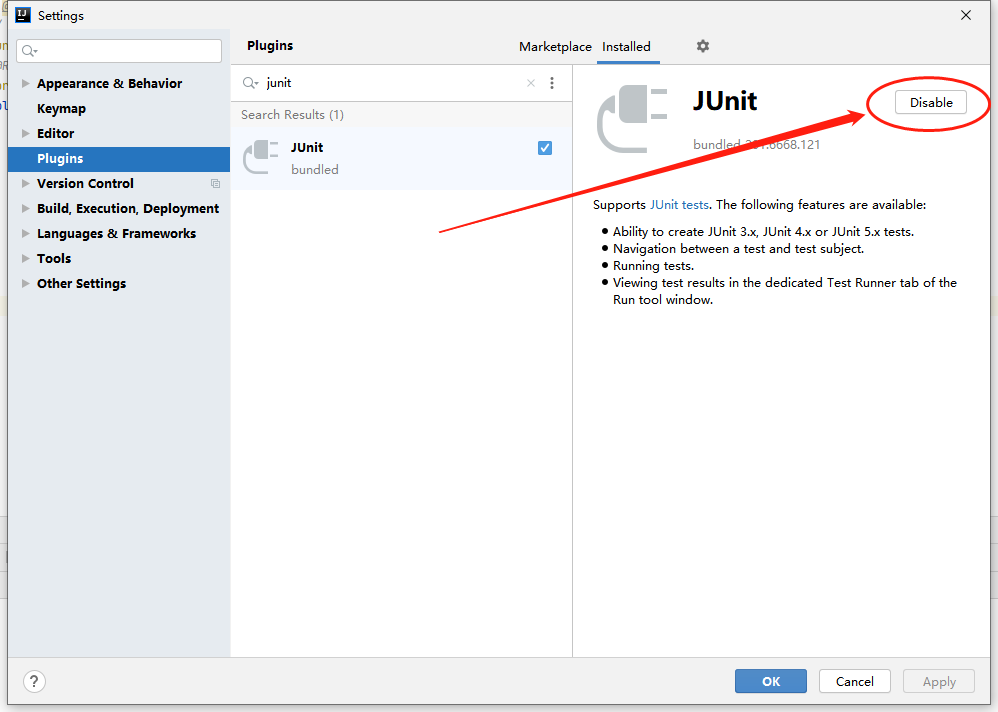Cancel the Settings dialog
Screen dimensions: 998x712
pos(854,681)
